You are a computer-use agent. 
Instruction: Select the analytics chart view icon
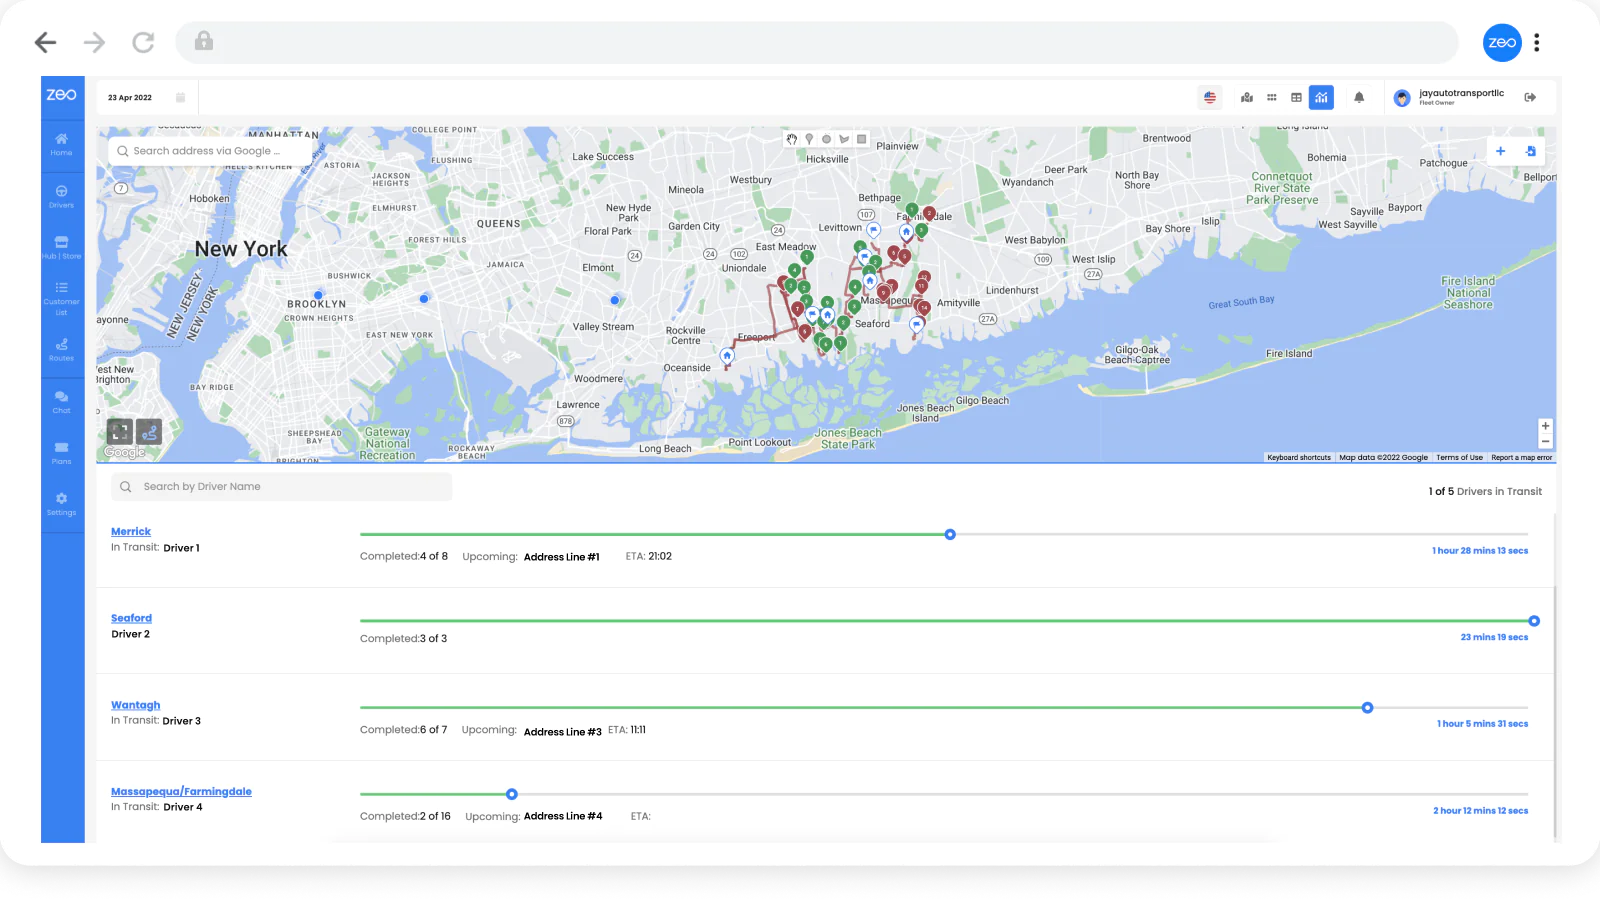(1322, 97)
